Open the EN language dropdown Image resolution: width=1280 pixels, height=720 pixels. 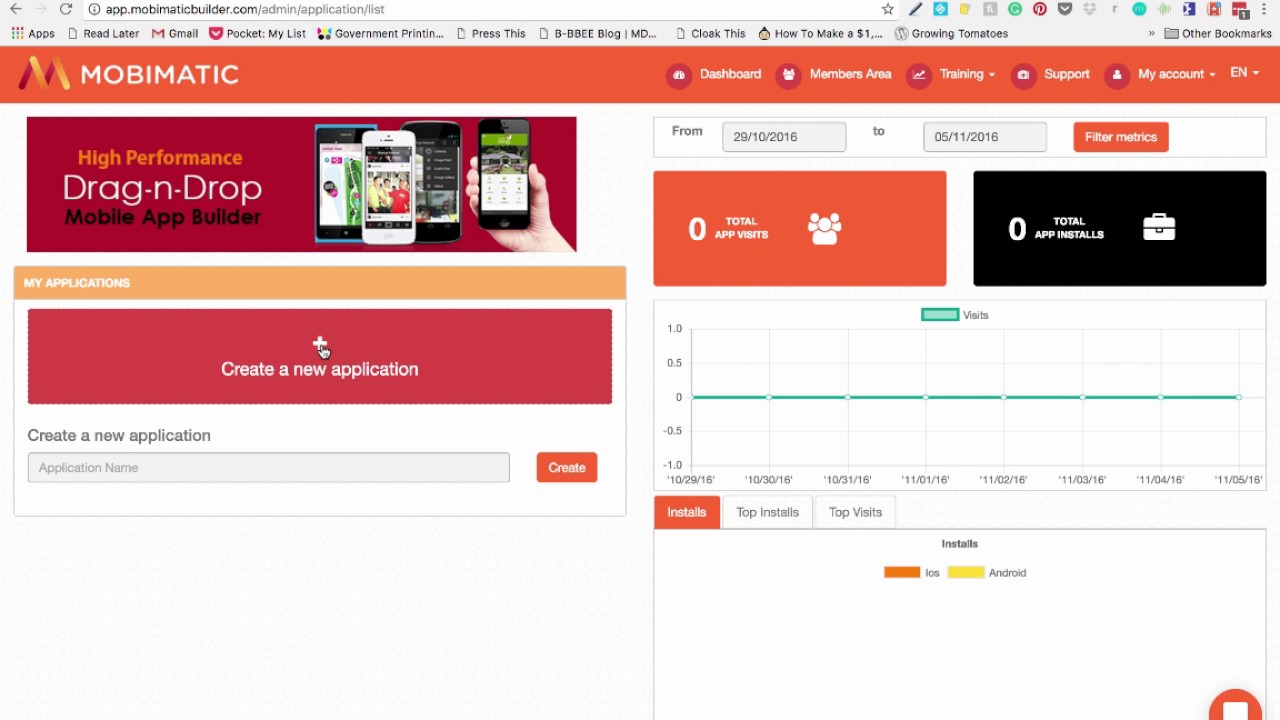click(1244, 73)
